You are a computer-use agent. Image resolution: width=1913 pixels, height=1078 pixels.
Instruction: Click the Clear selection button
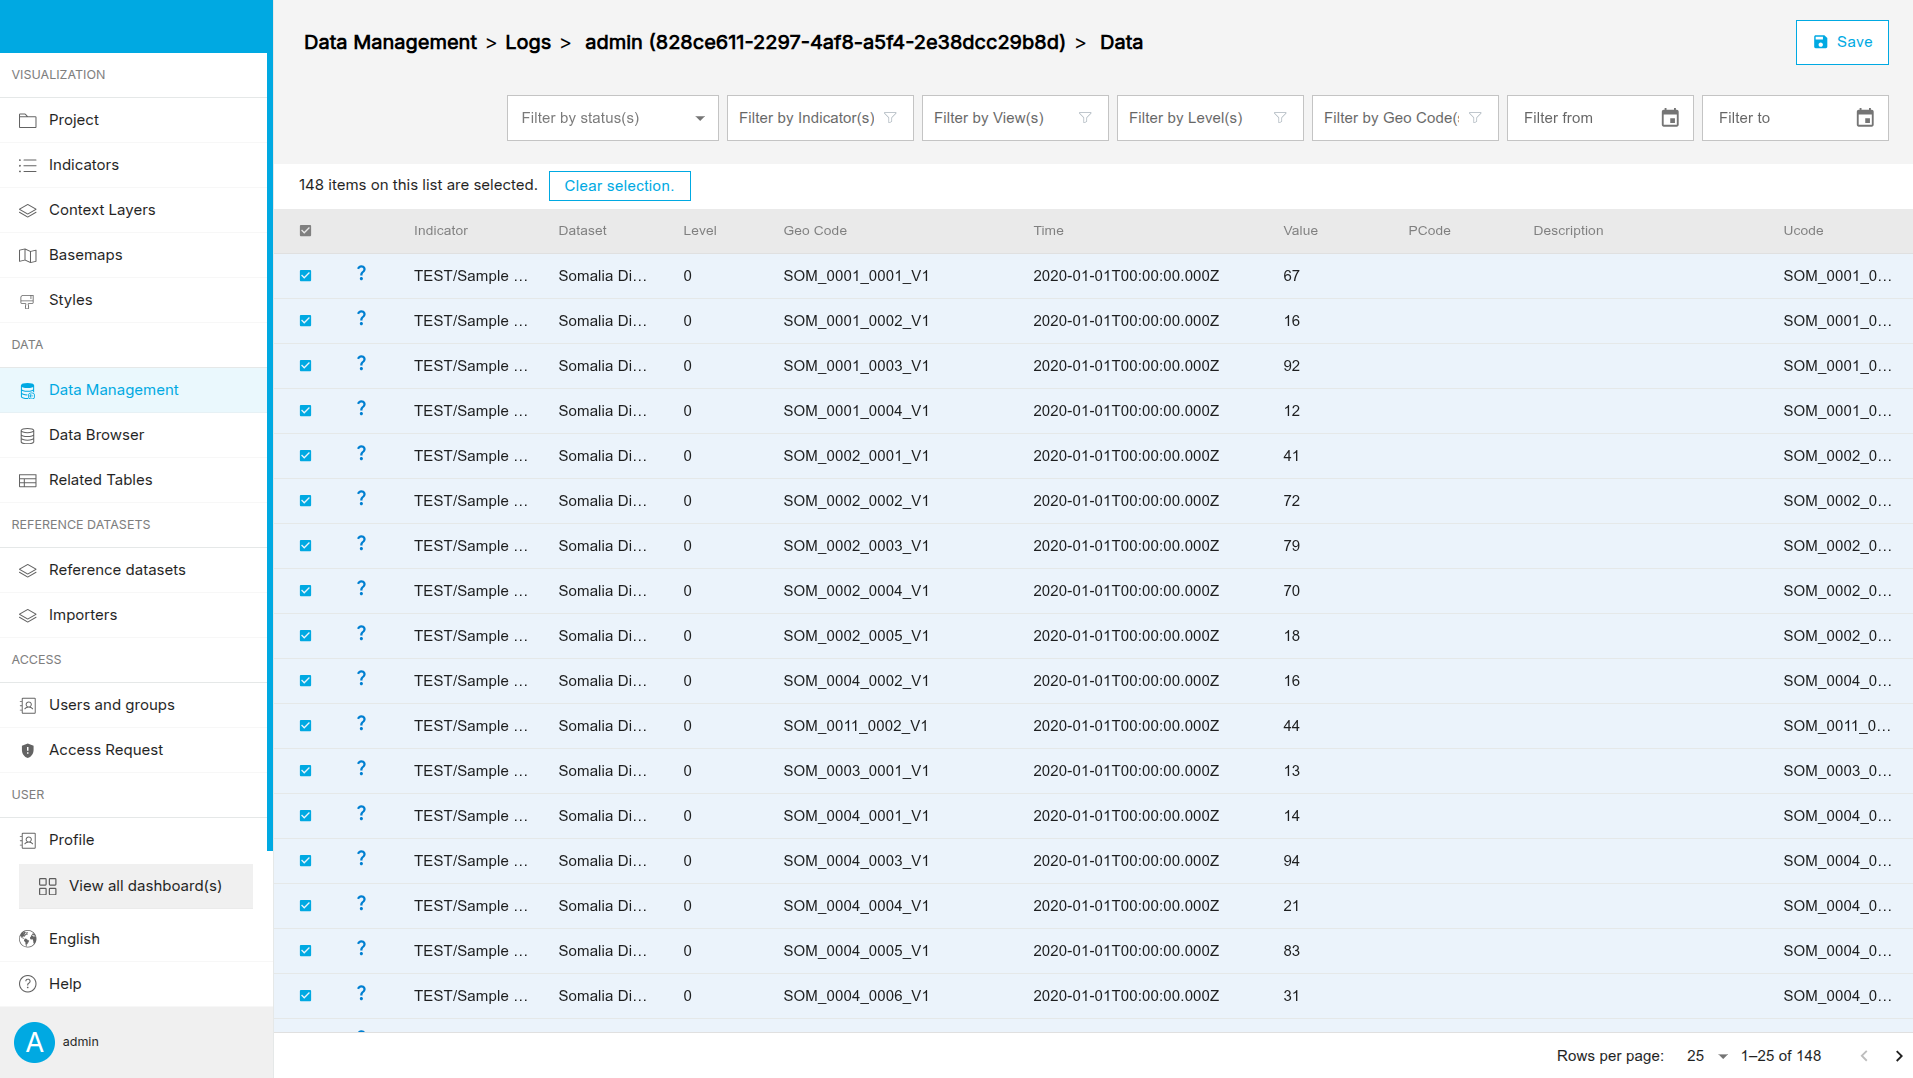pos(619,186)
